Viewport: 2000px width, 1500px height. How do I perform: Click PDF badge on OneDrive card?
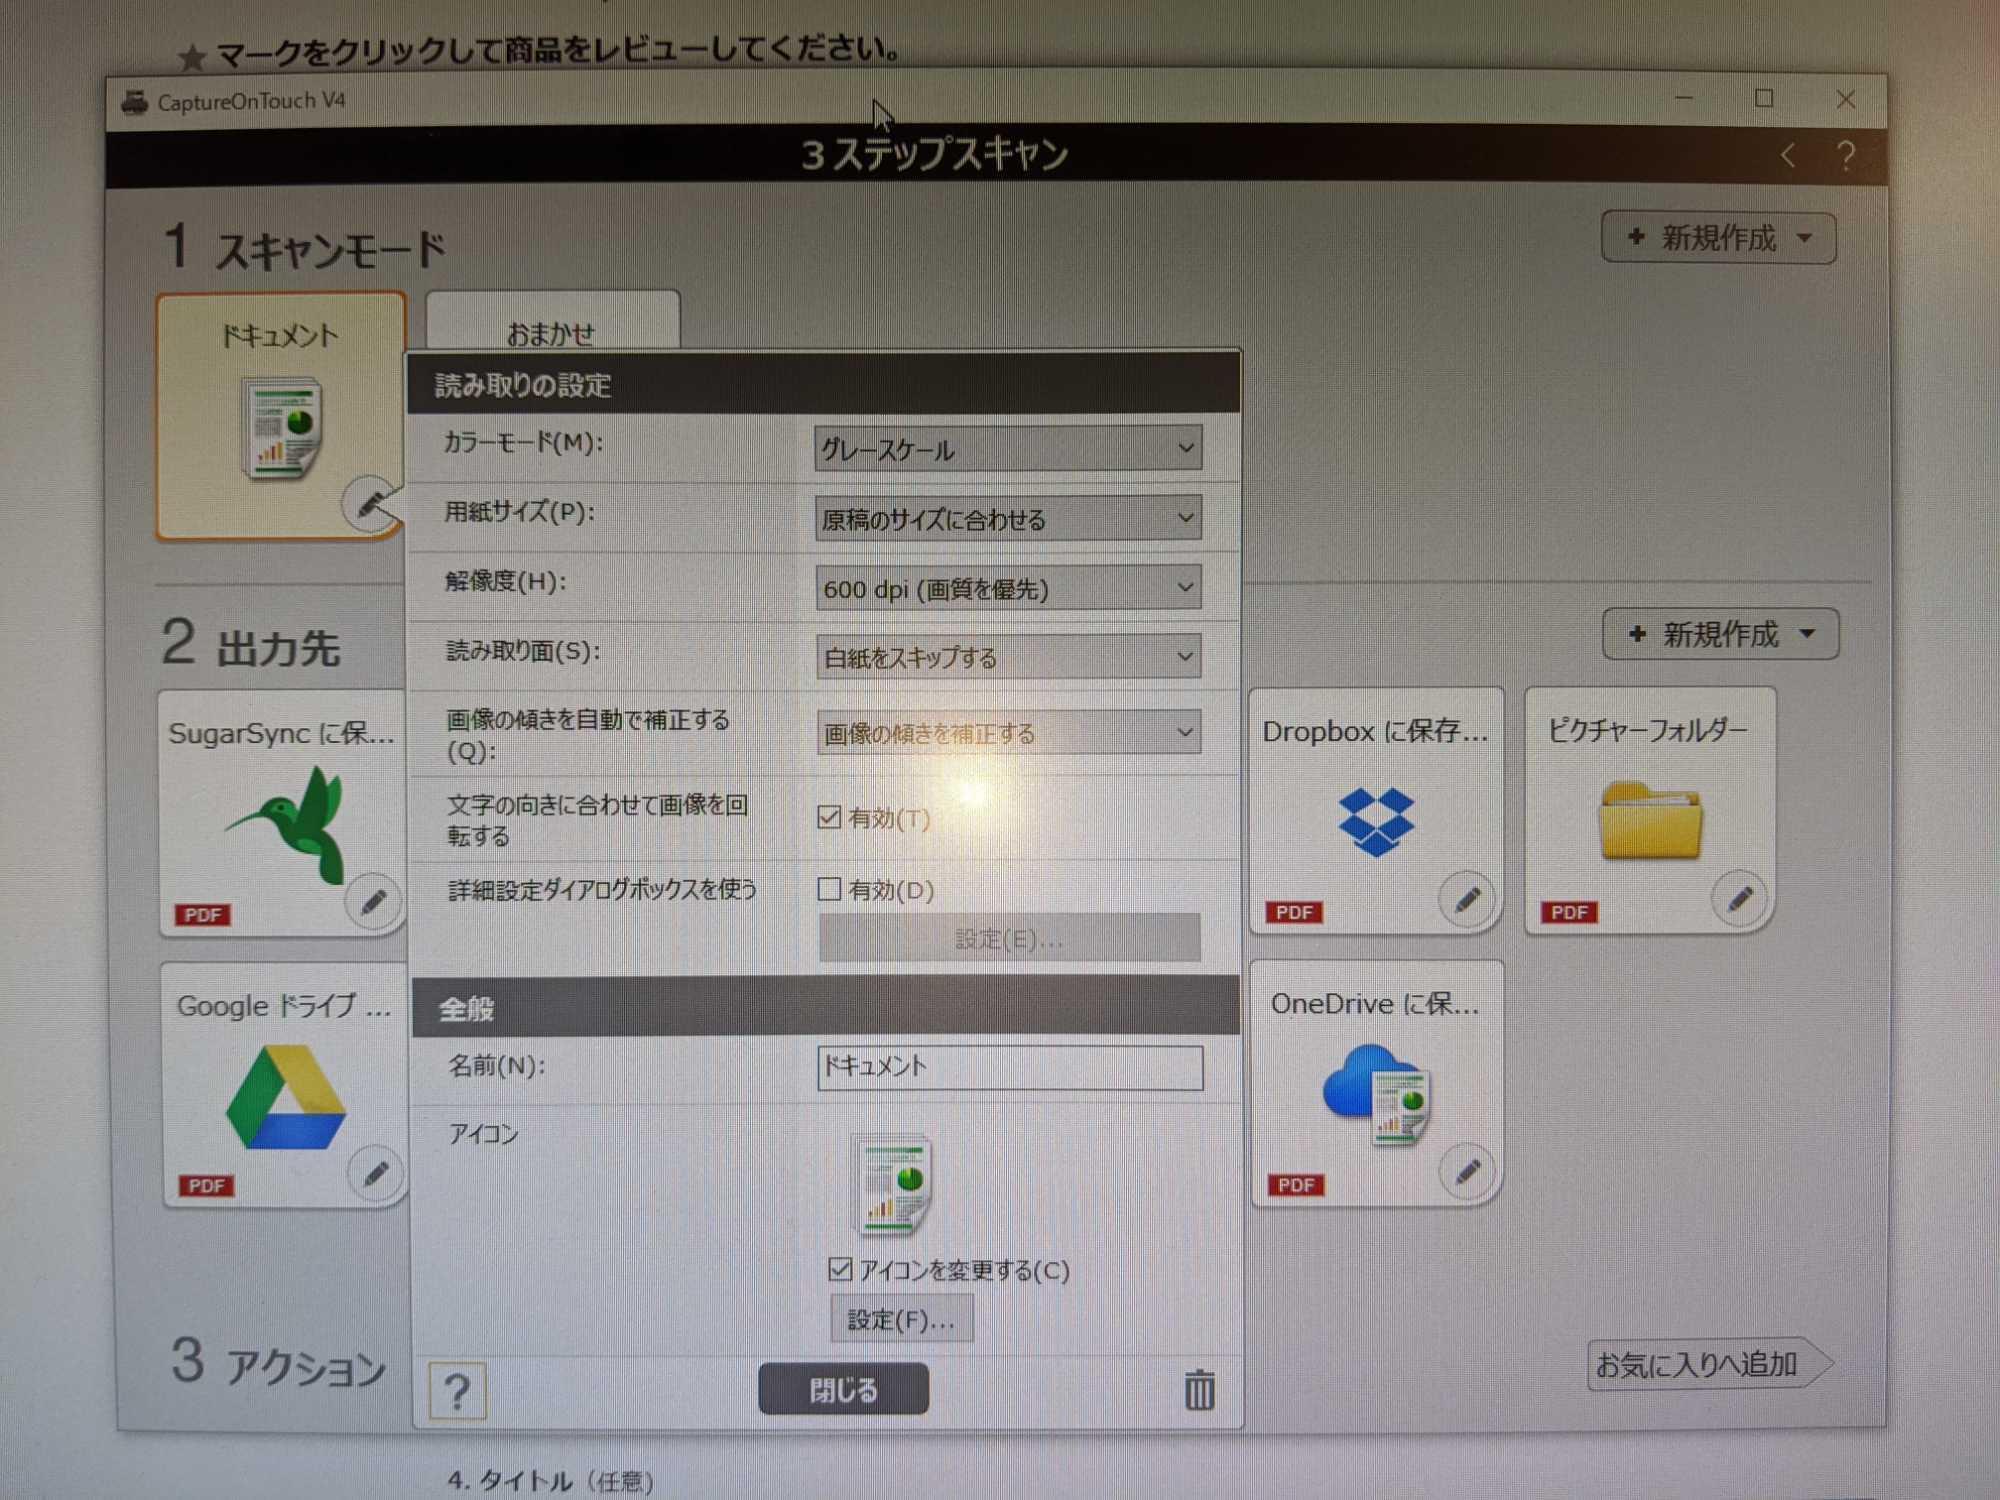click(x=1296, y=1184)
